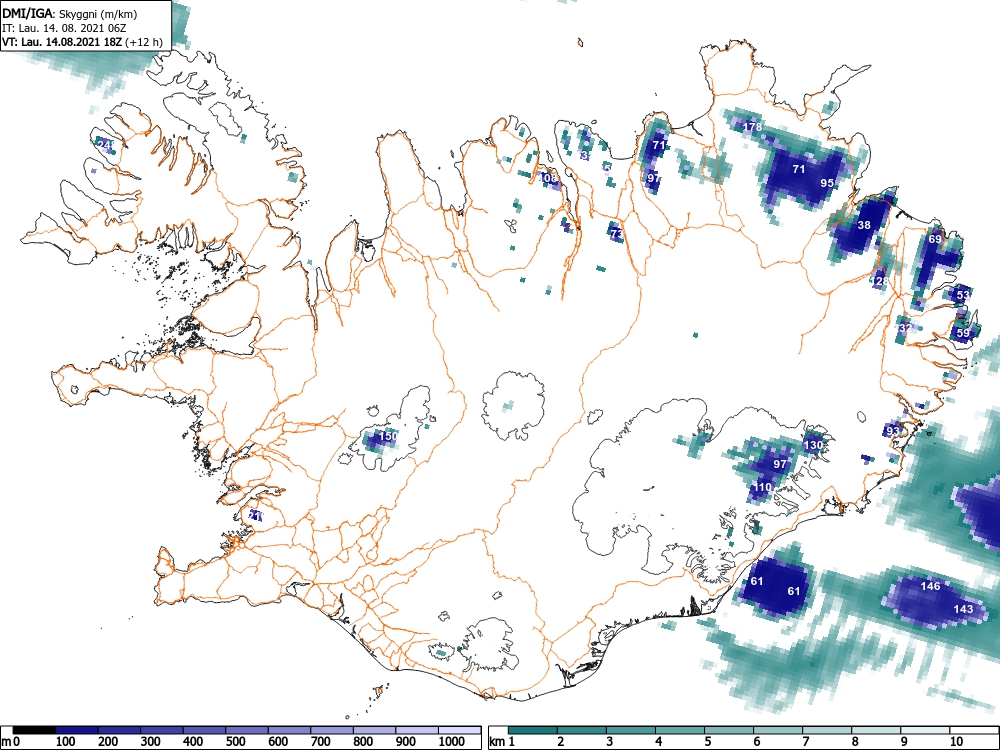This screenshot has height=750, width=1000.
Task: Click the black 0–100 m legend swatch
Action: tap(34, 730)
